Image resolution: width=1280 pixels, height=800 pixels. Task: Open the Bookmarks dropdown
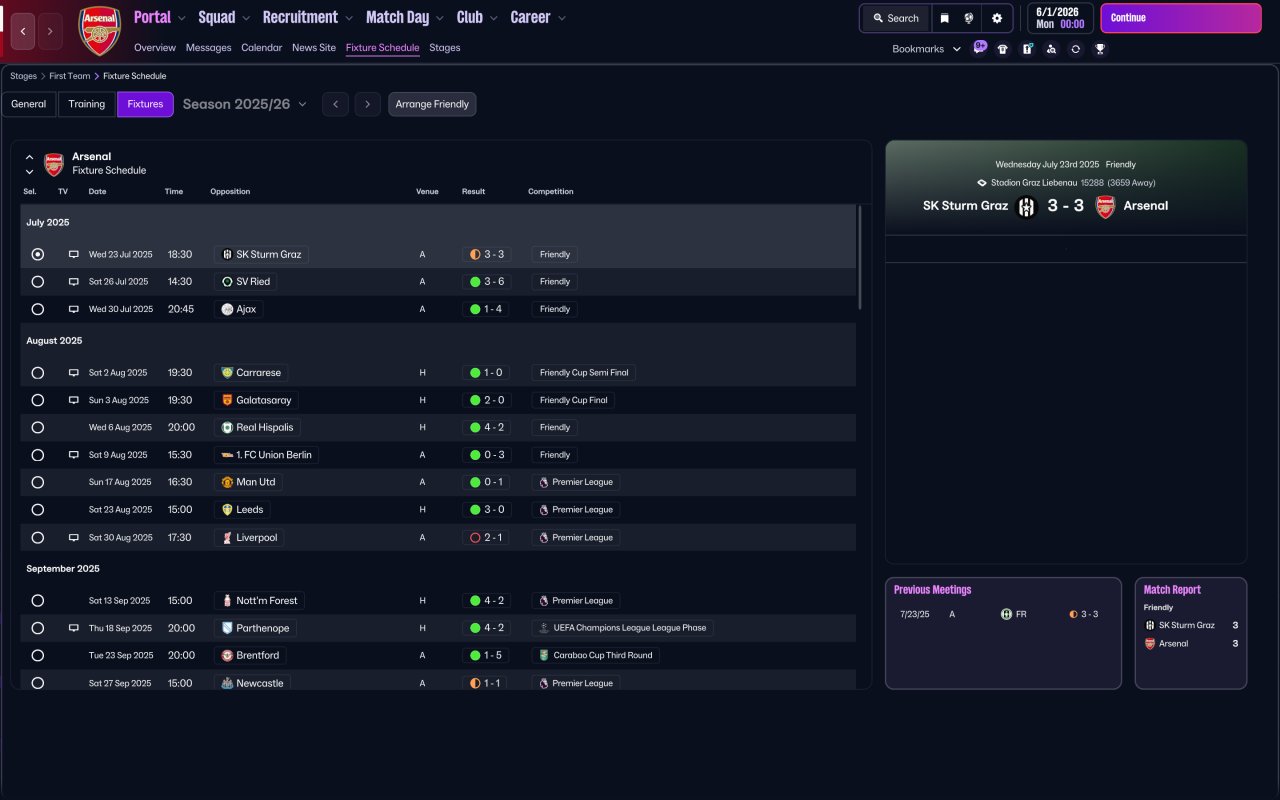point(927,49)
